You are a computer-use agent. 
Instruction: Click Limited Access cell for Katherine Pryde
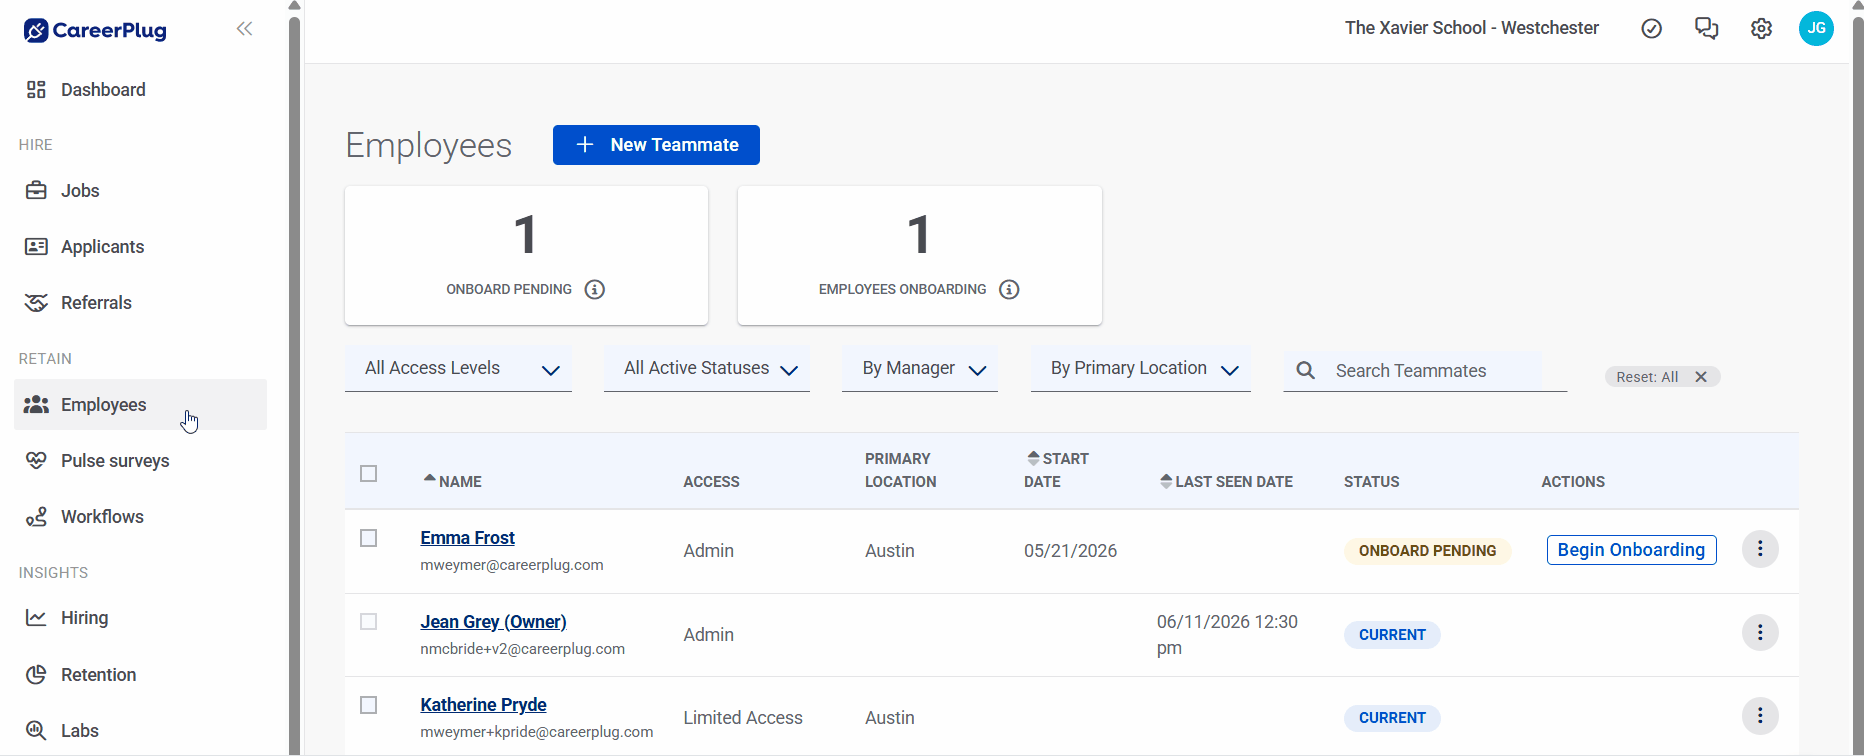(743, 718)
